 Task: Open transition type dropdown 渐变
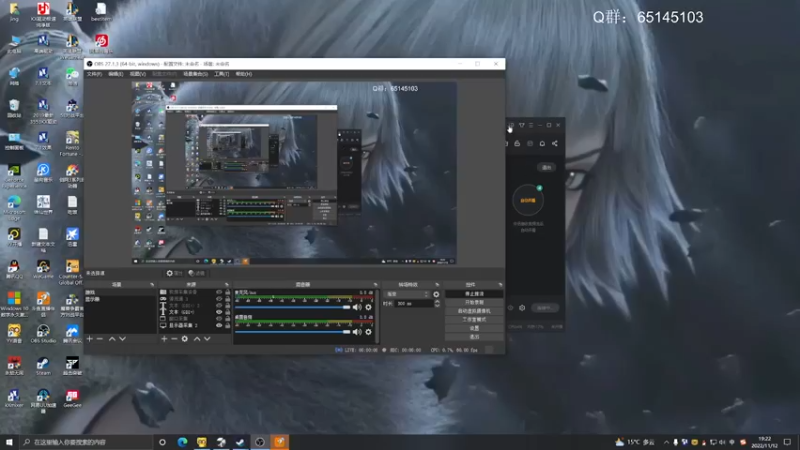(407, 294)
